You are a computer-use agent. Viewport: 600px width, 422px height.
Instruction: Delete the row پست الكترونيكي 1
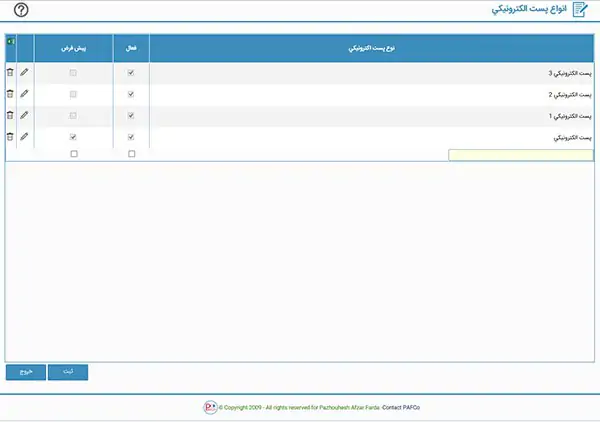[x=10, y=115]
